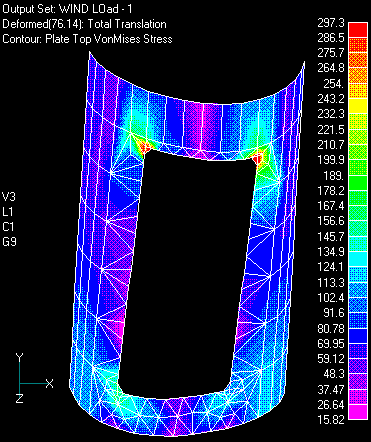The image size is (371, 442).
Task: Click the solid blue 80.78 legend band
Action: coord(358,335)
